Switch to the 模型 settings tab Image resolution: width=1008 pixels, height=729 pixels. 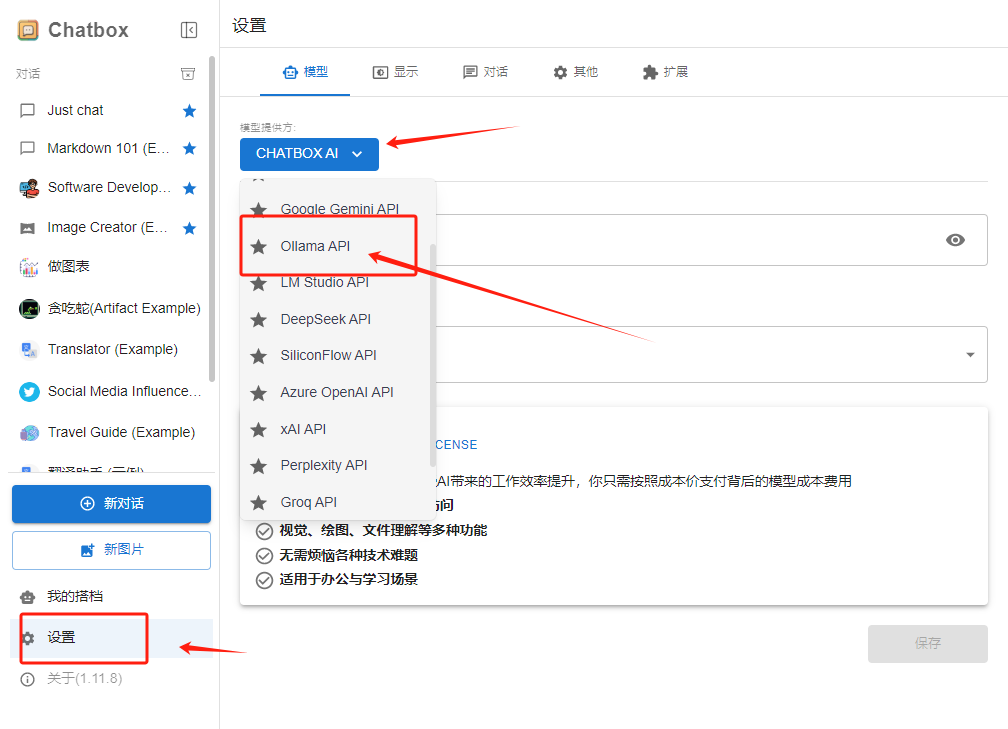pos(305,72)
